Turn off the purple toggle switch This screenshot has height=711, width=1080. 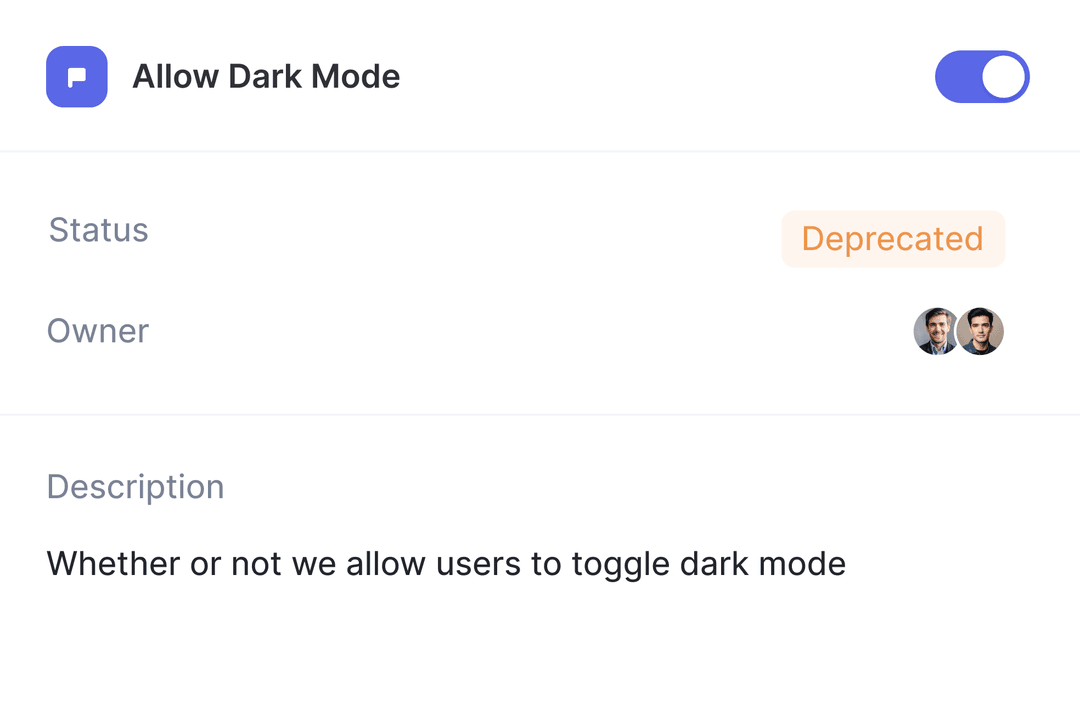pos(981,77)
